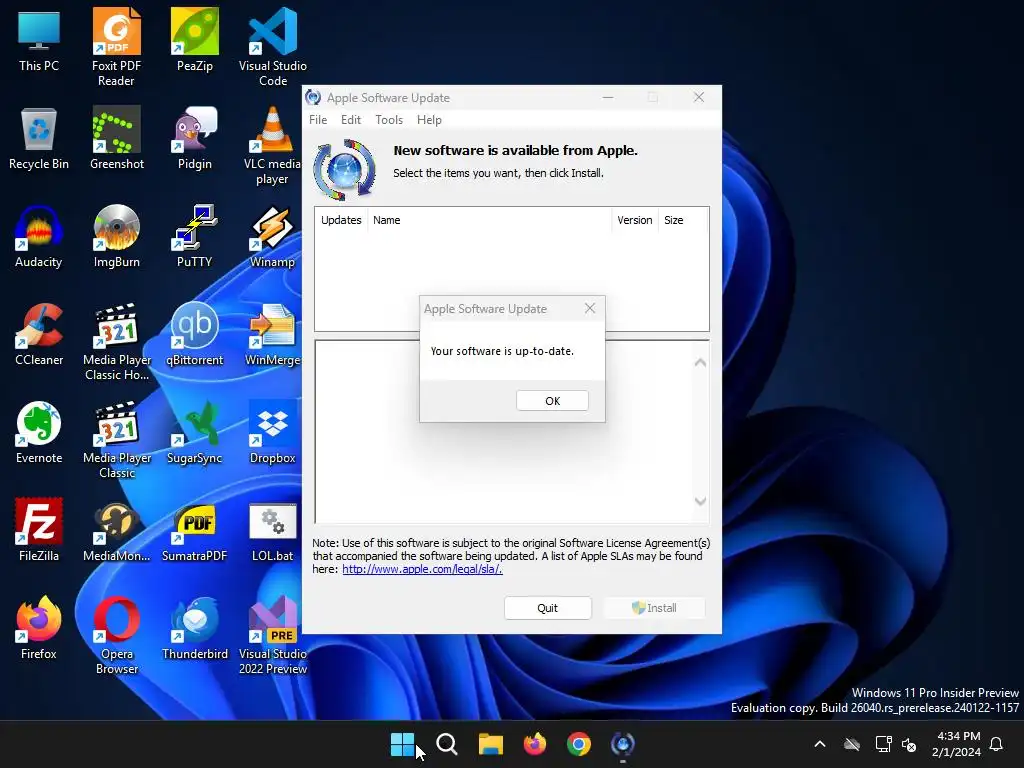Select the Visual Studio Code icon
The height and width of the screenshot is (768, 1024).
click(x=272, y=47)
